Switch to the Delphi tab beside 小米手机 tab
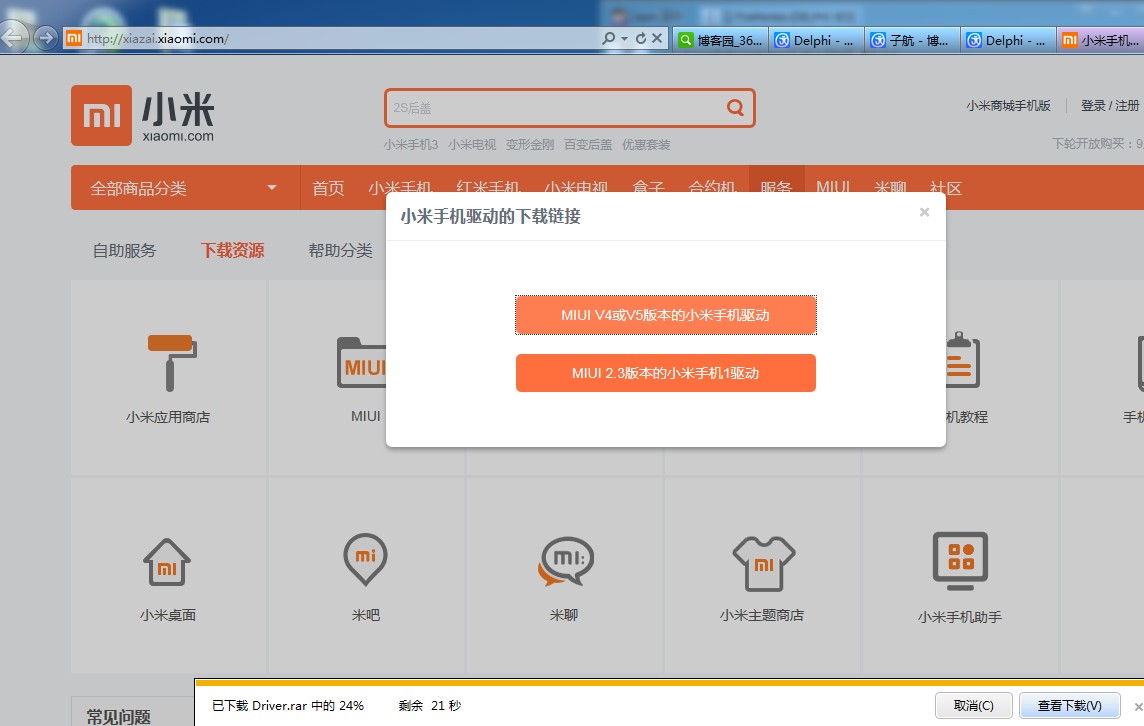The width and height of the screenshot is (1144, 726). click(x=1008, y=40)
